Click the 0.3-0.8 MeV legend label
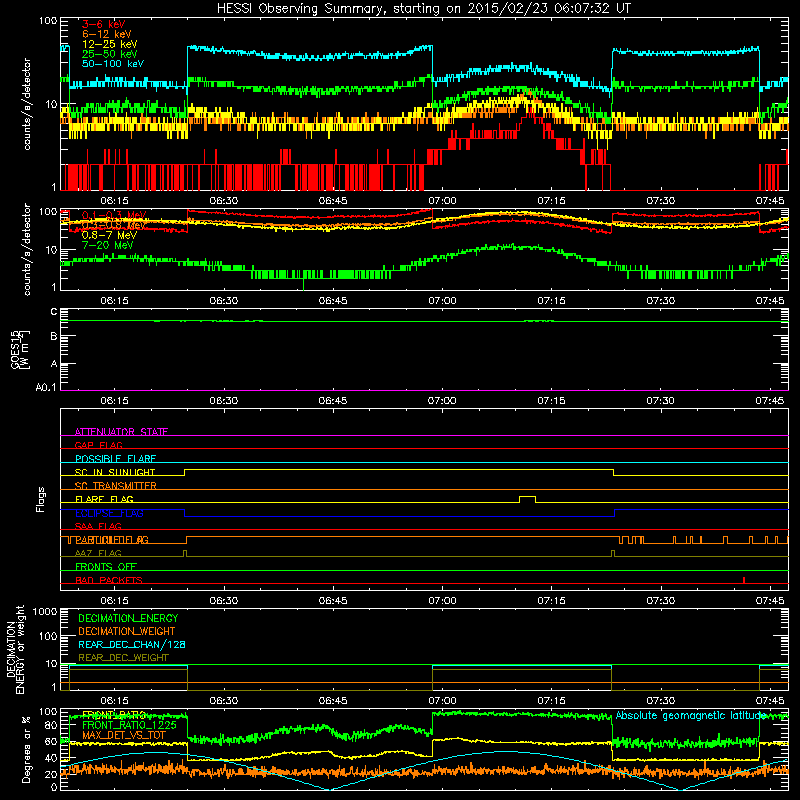 114,225
